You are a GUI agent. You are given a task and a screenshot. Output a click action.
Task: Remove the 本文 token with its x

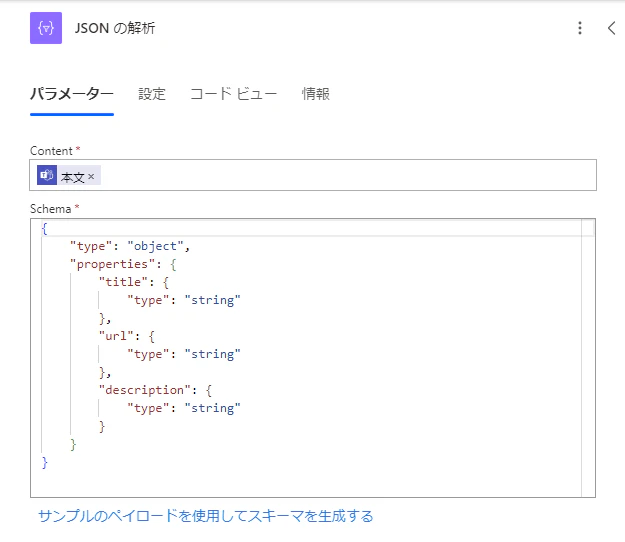91,176
